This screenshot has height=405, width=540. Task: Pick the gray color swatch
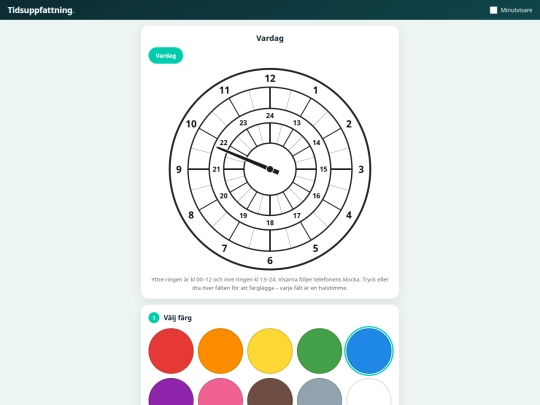(319, 393)
